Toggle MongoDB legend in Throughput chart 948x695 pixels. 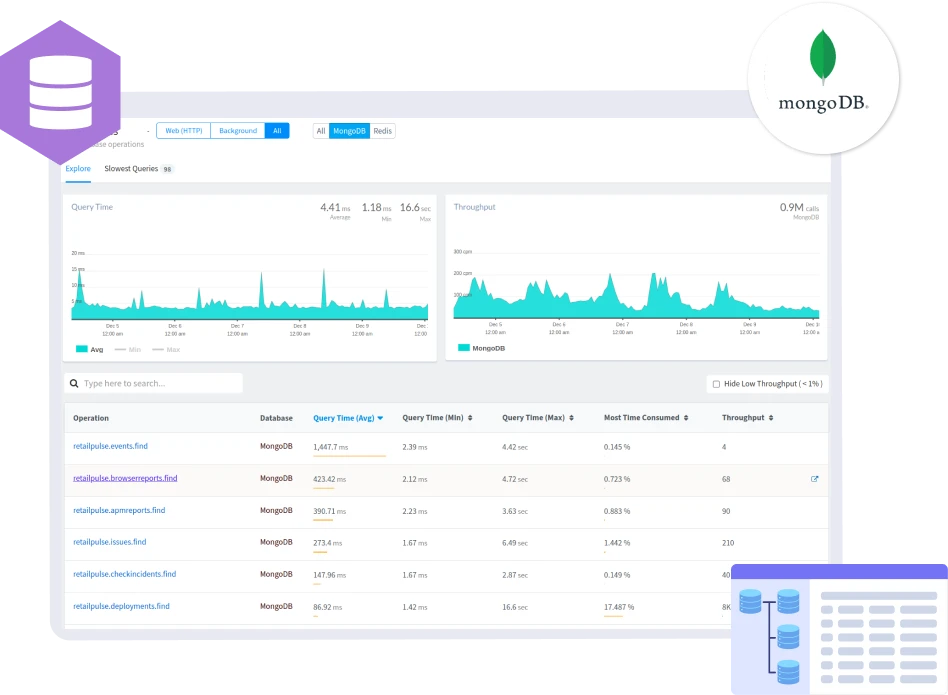click(481, 348)
